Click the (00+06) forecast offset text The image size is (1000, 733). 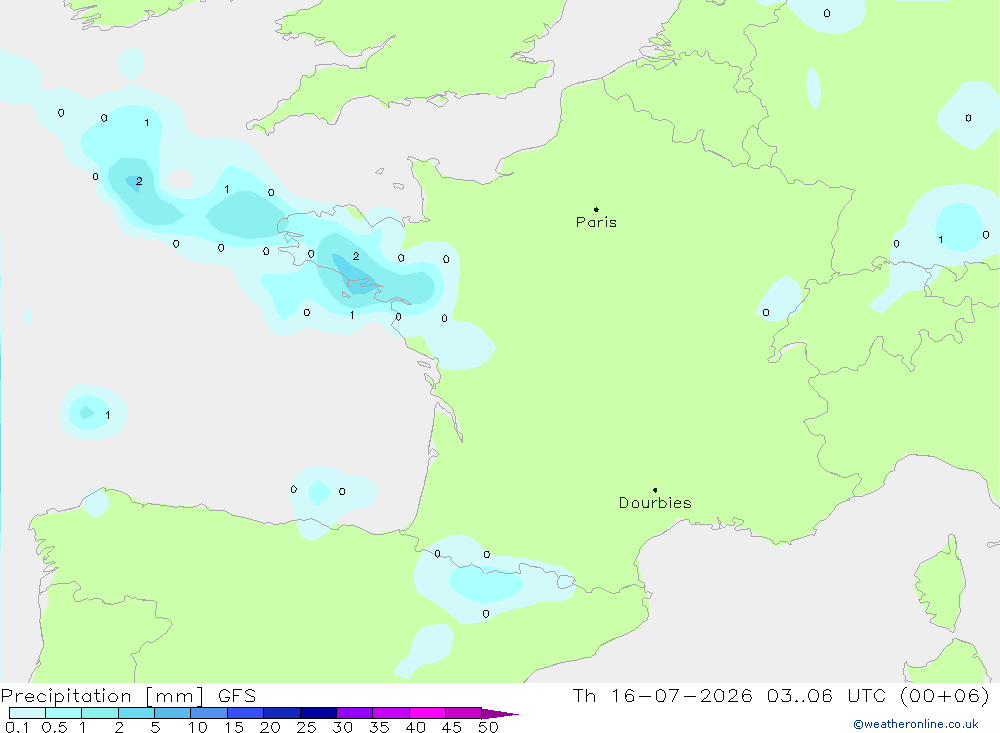click(945, 695)
